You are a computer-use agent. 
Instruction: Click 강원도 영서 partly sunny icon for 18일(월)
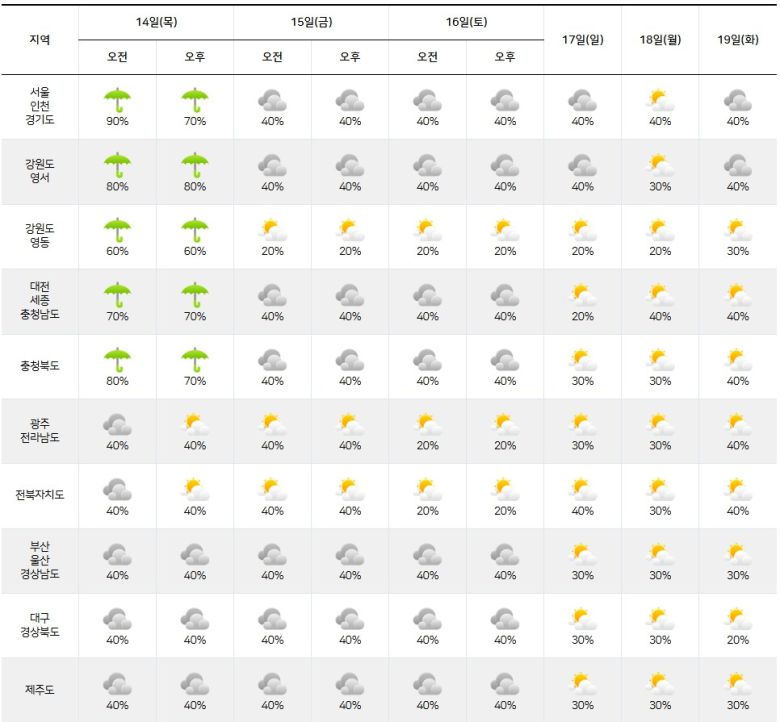point(659,165)
